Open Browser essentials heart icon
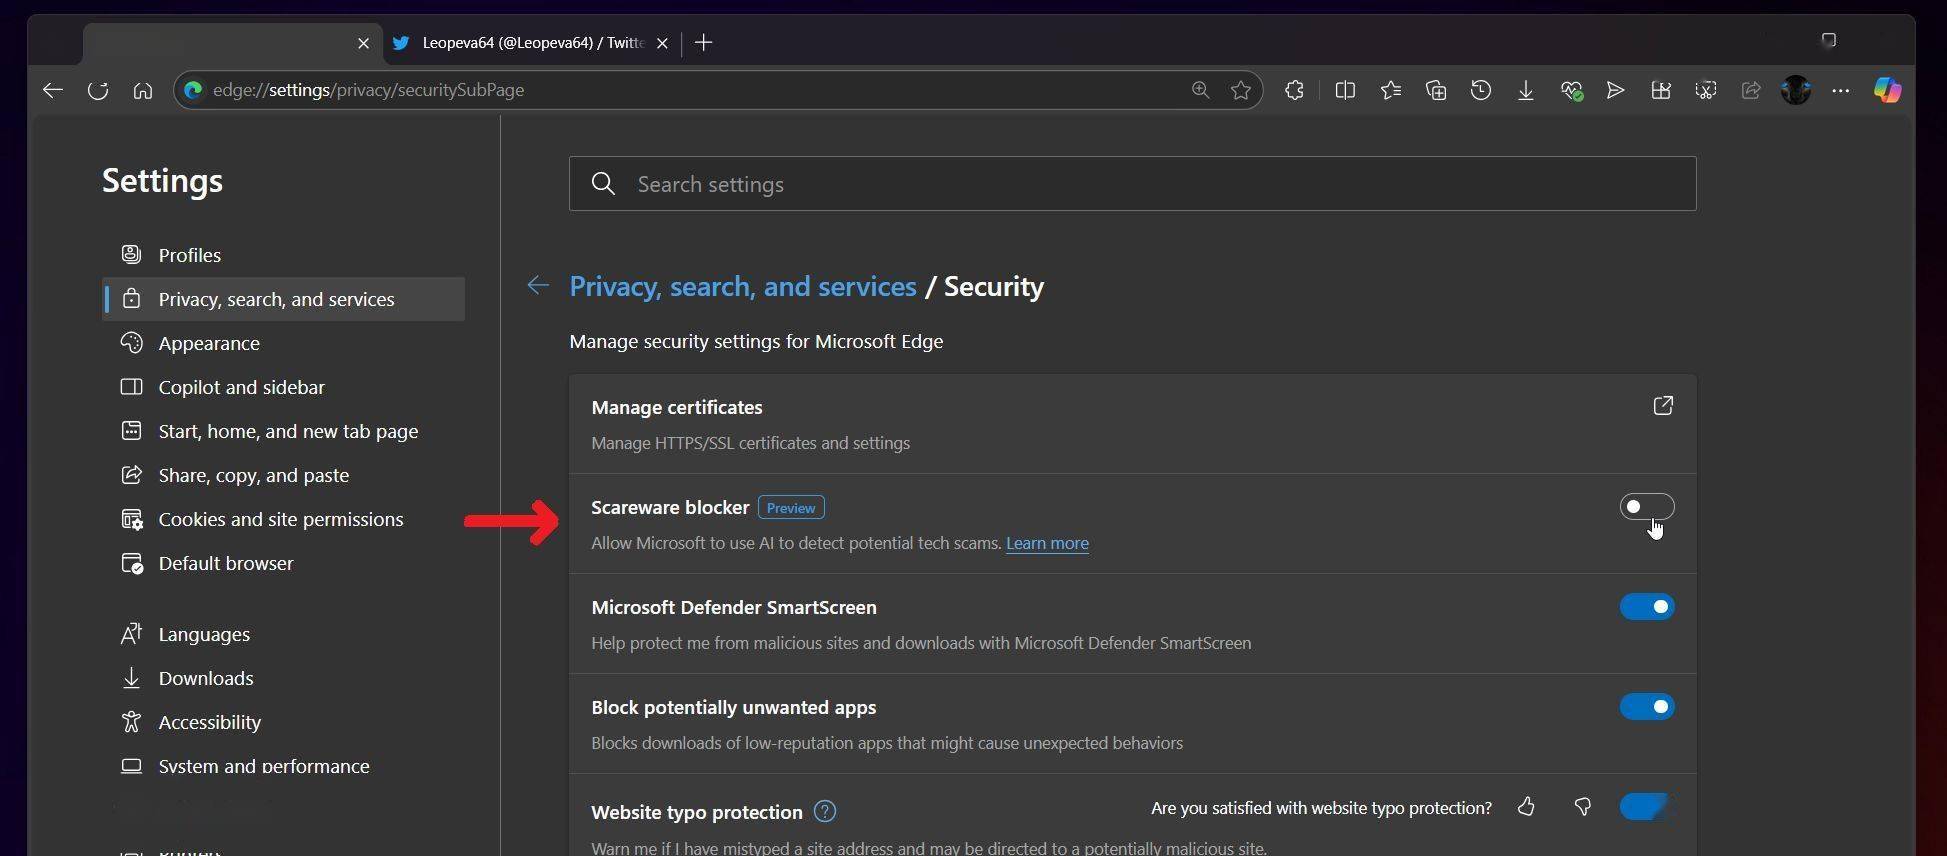Image resolution: width=1947 pixels, height=856 pixels. [1571, 90]
